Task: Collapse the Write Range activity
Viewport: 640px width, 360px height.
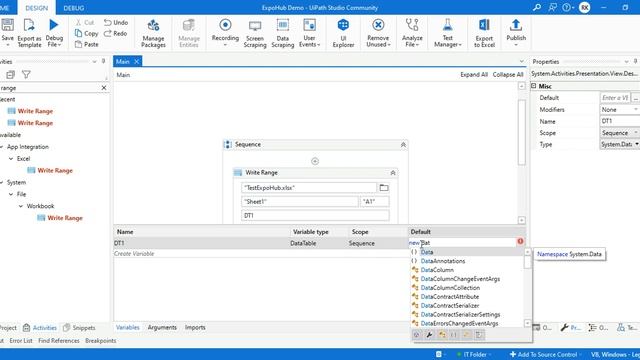Action: [393, 173]
